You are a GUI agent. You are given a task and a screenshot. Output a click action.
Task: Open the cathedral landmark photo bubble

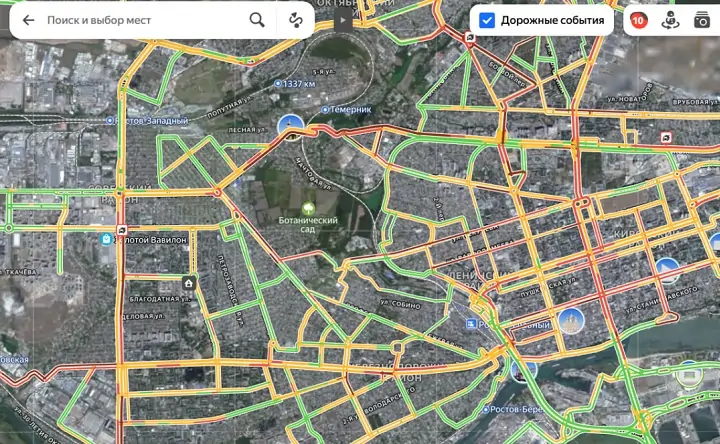pyautogui.click(x=570, y=320)
